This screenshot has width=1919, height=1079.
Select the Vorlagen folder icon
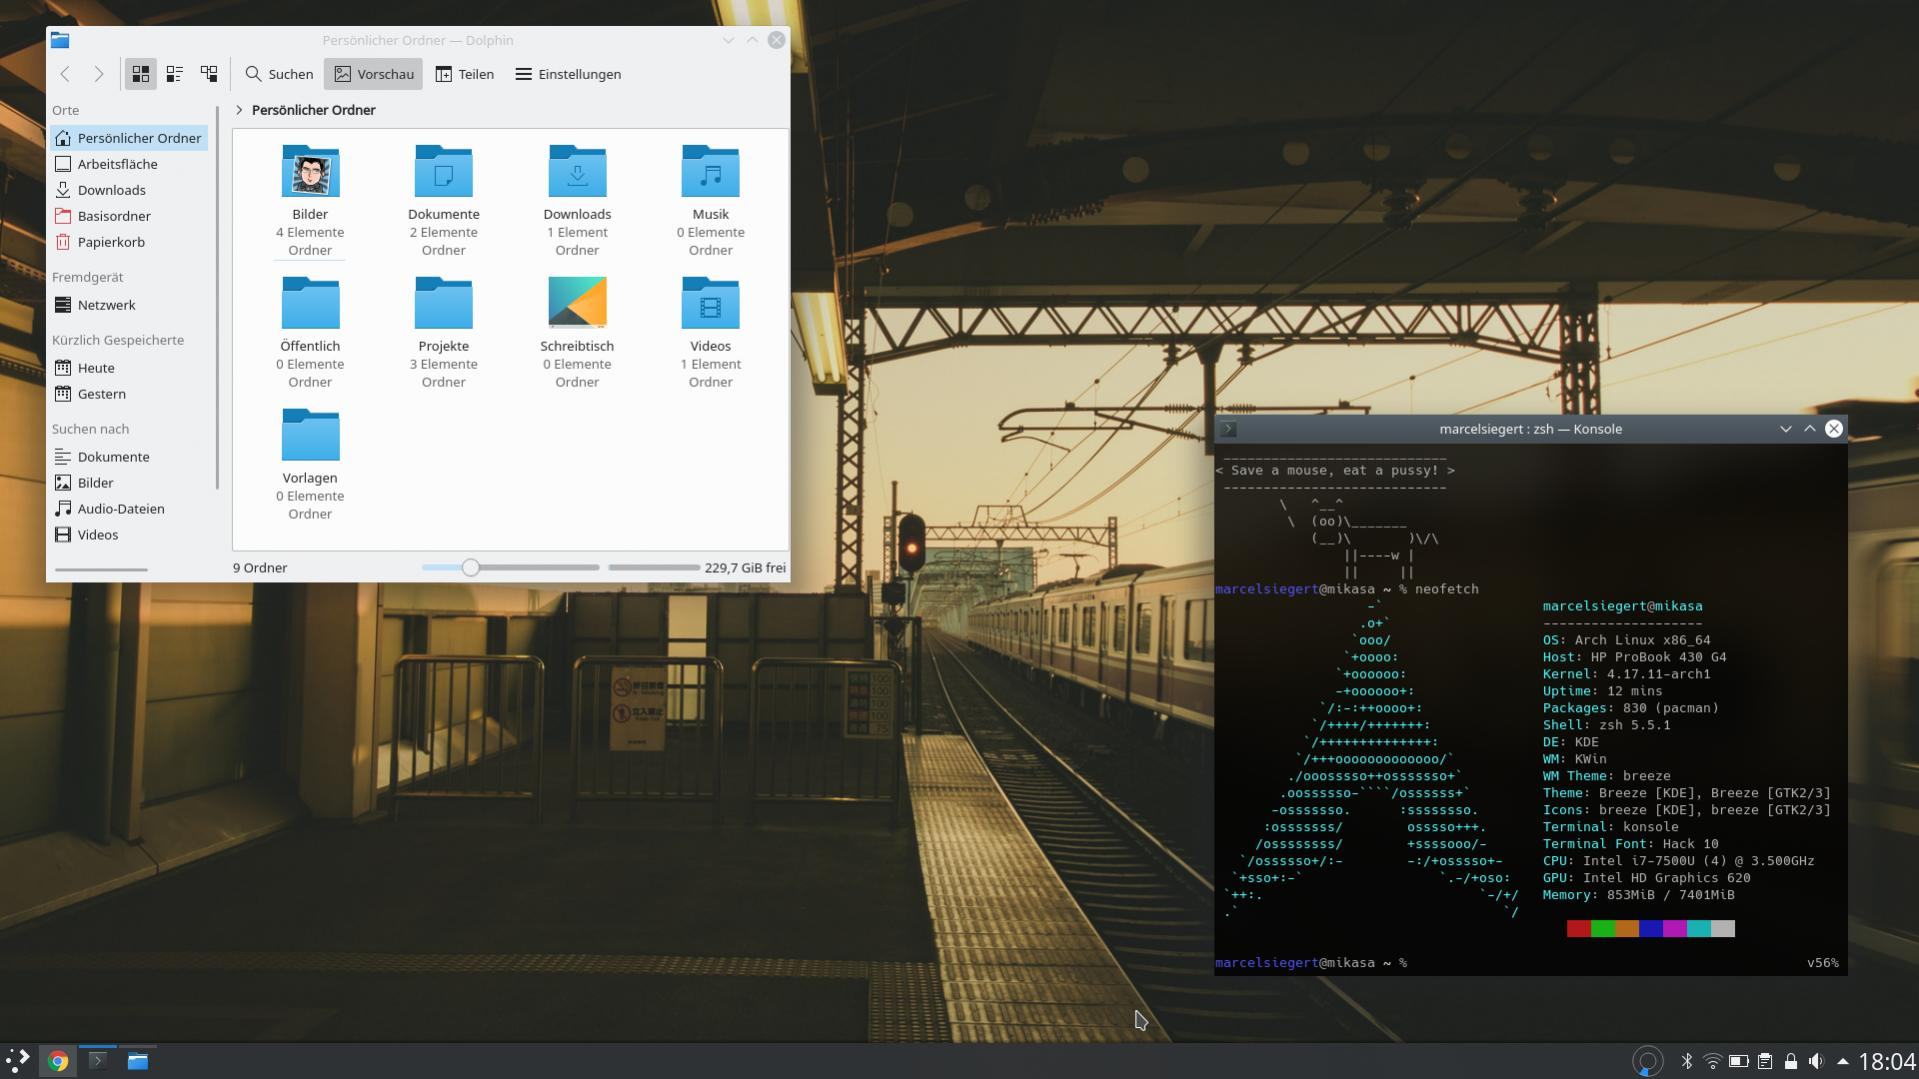point(310,435)
